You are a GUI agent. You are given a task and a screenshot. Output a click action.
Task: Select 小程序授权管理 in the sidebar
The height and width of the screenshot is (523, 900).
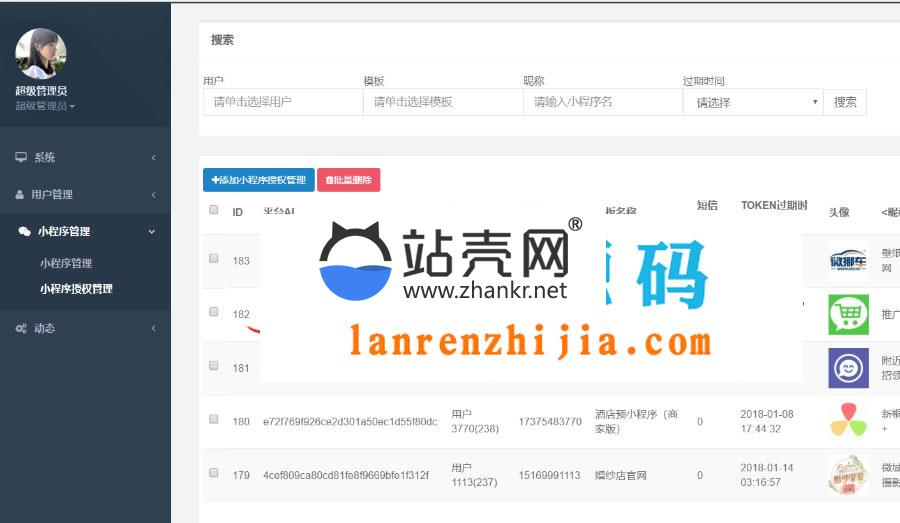[x=76, y=289]
